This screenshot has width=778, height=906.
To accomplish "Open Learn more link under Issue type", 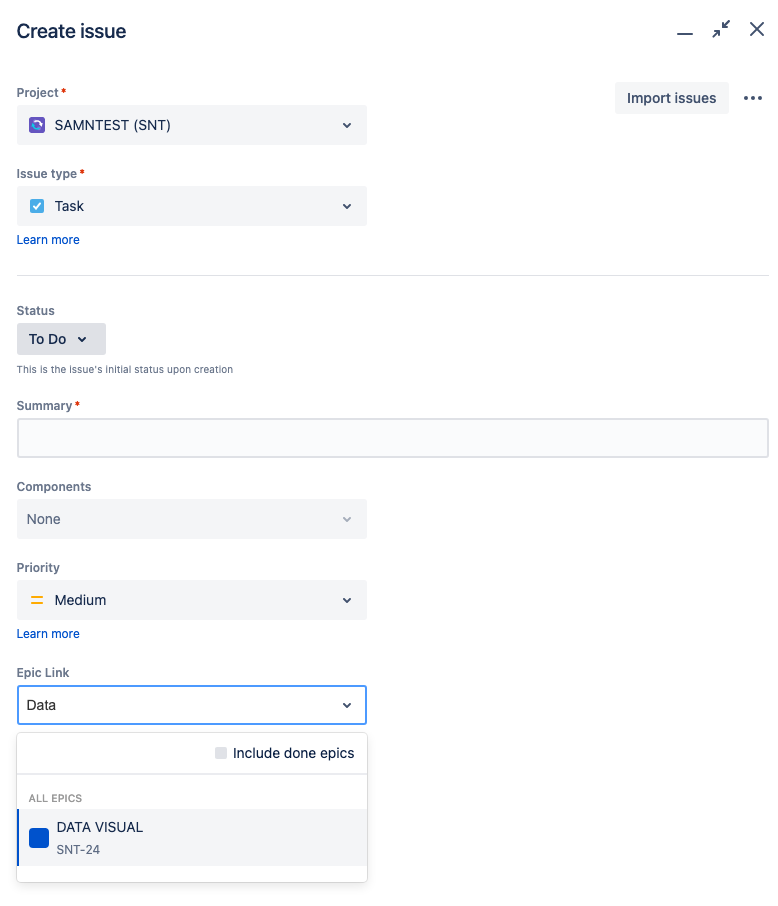I will [48, 240].
